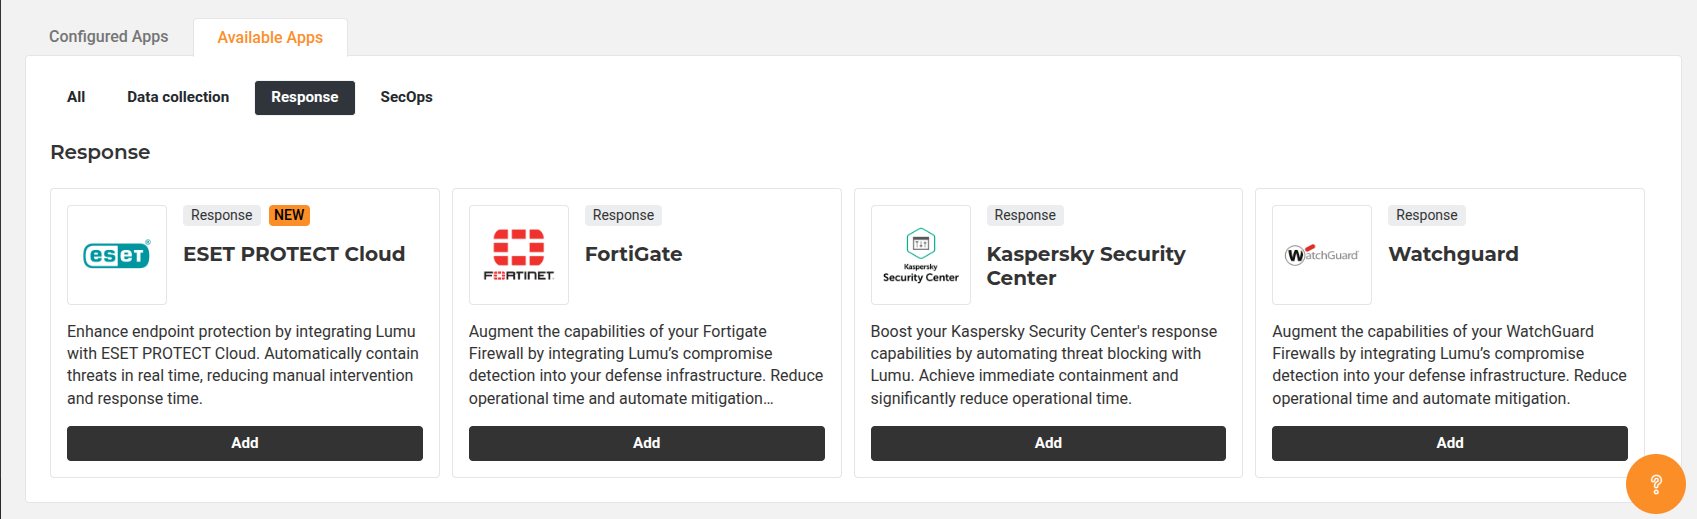Open the orange help lightbulb button
This screenshot has height=519, width=1697.
(1656, 484)
